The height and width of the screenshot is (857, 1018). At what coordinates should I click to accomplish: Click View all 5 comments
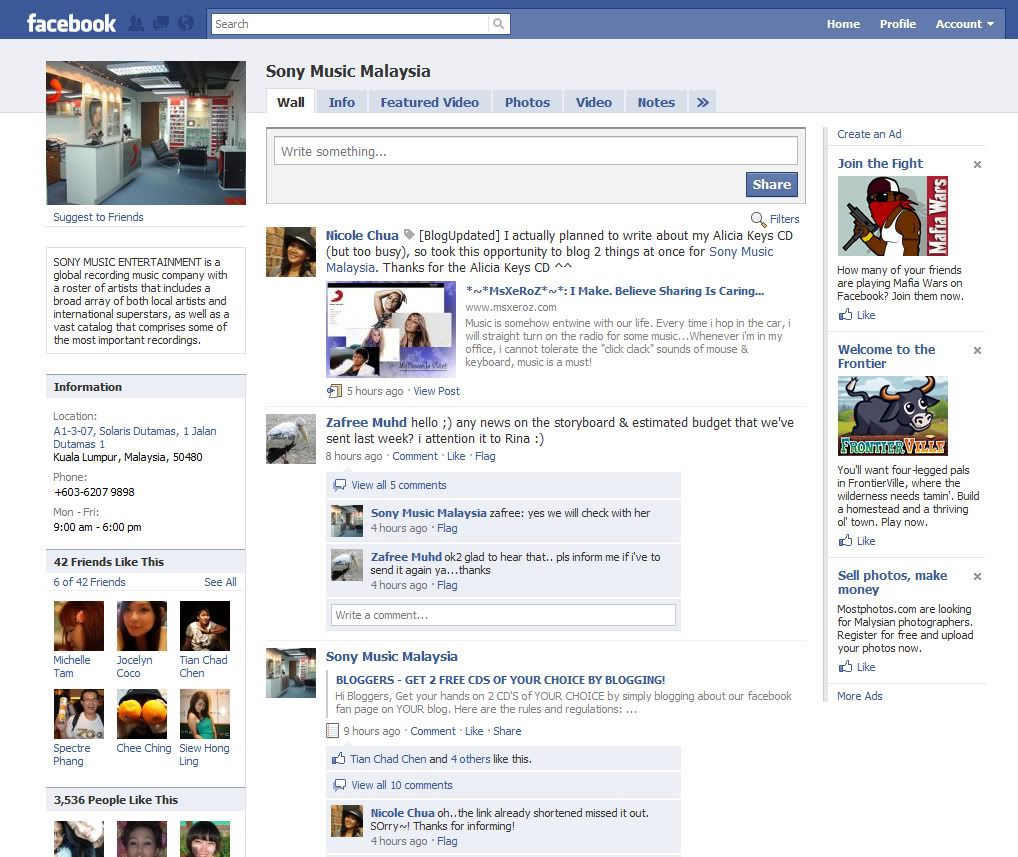tap(399, 485)
